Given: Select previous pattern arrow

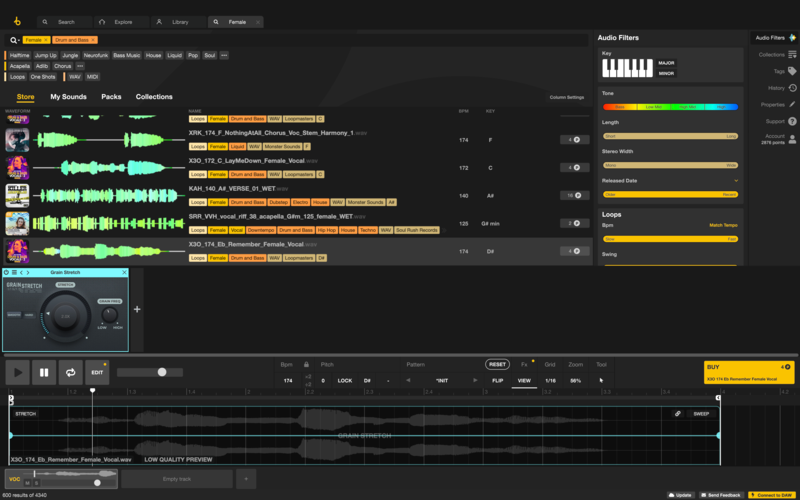Looking at the screenshot, I should pos(408,381).
